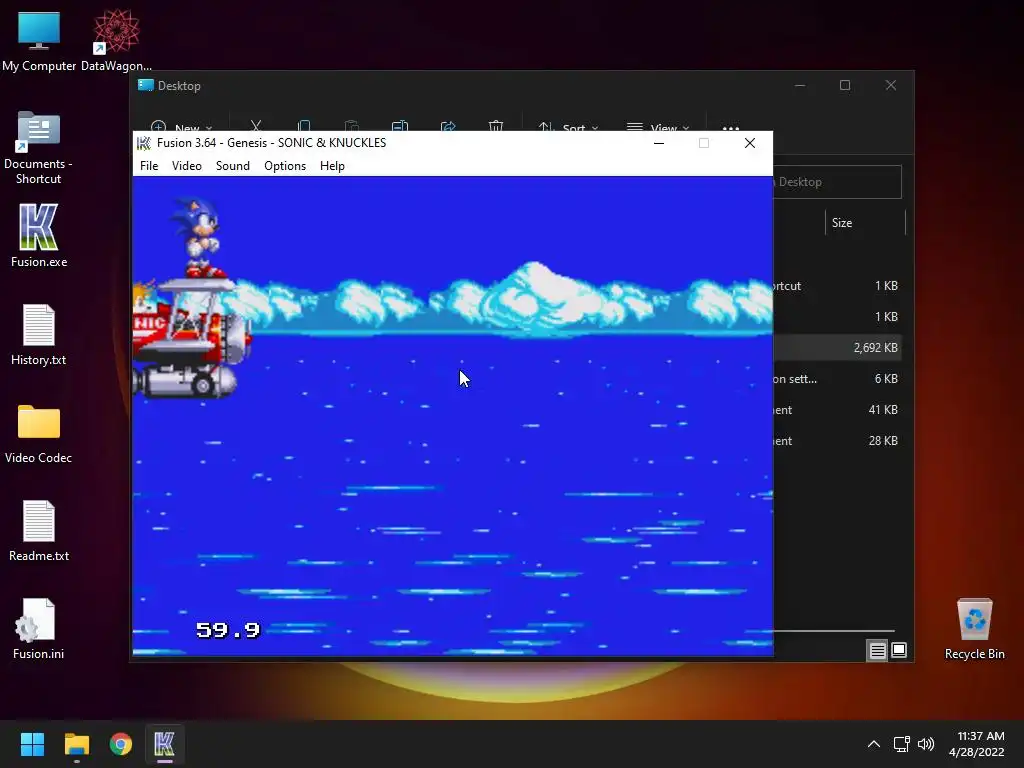Image resolution: width=1024 pixels, height=768 pixels.
Task: Open File Explorer from the taskbar
Action: tap(76, 744)
